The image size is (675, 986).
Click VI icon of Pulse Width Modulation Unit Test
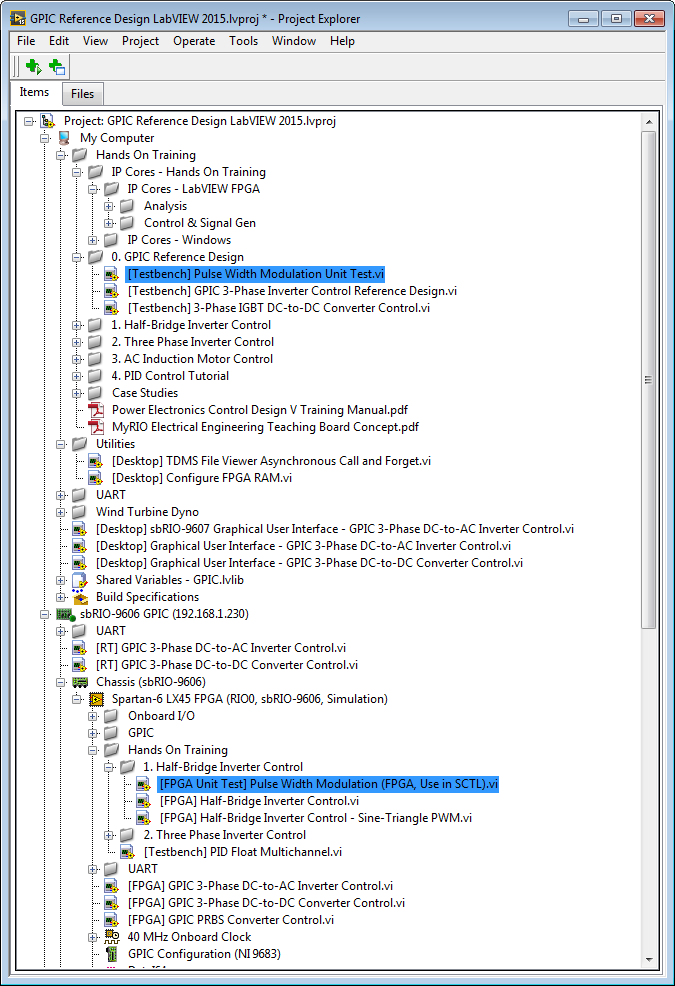click(111, 274)
